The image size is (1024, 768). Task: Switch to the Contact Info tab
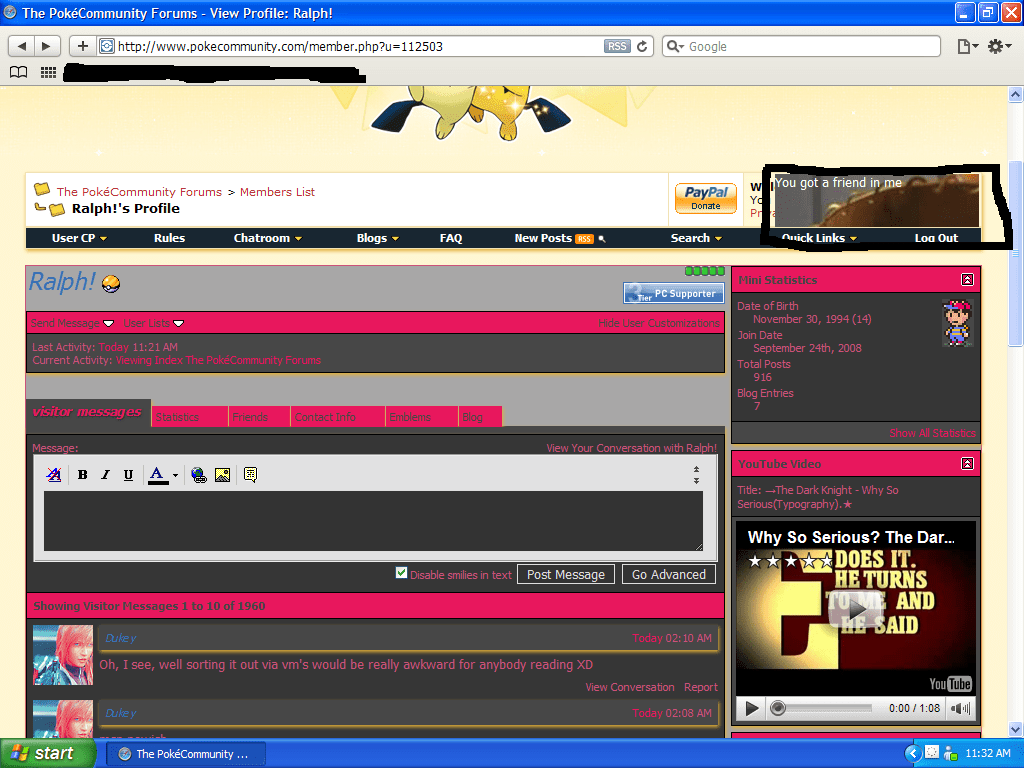[x=338, y=417]
